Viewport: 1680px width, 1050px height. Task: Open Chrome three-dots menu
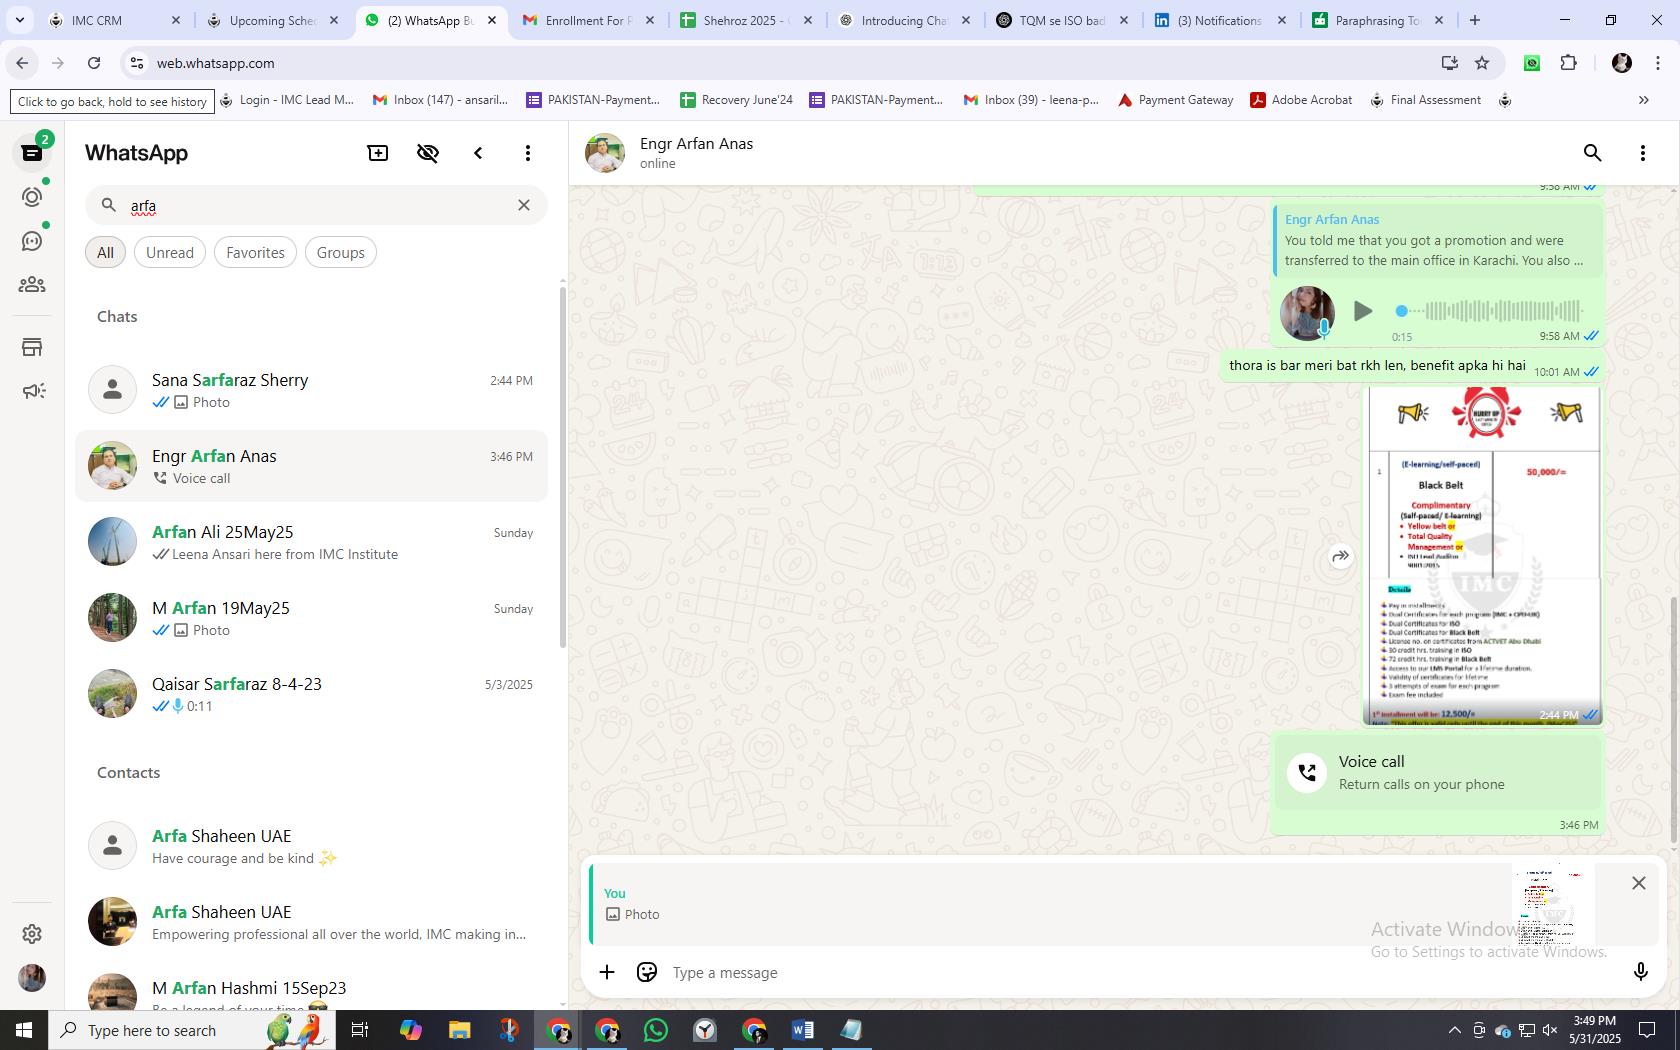tap(1658, 63)
